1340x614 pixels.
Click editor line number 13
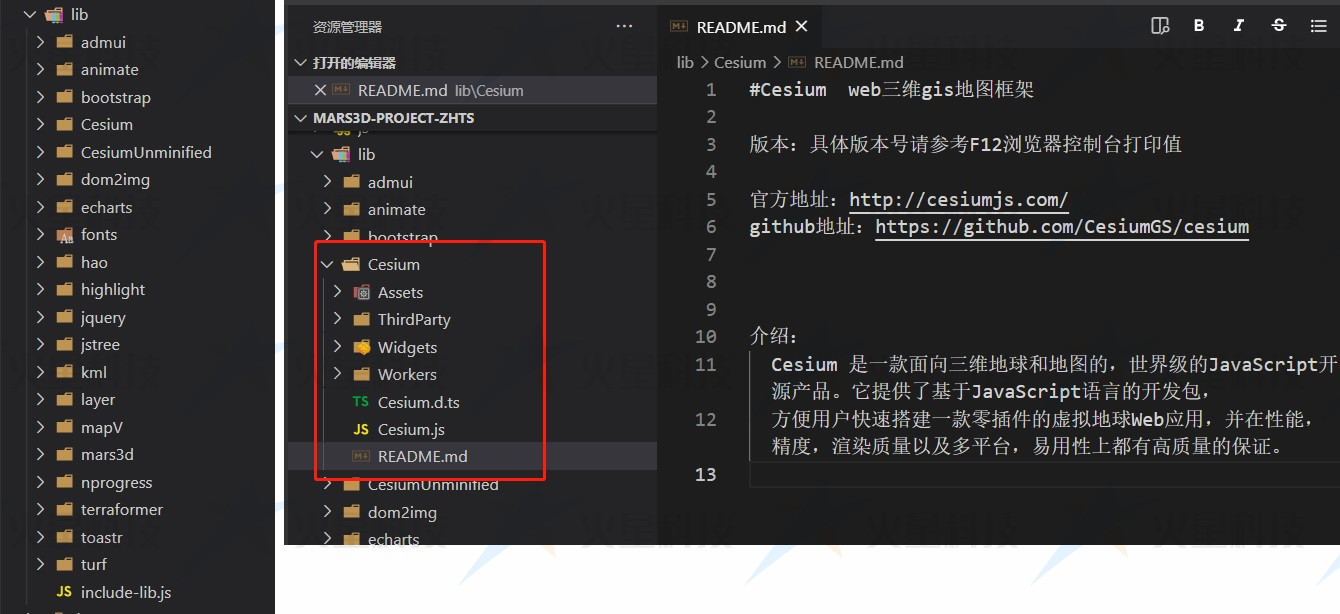[x=705, y=474]
